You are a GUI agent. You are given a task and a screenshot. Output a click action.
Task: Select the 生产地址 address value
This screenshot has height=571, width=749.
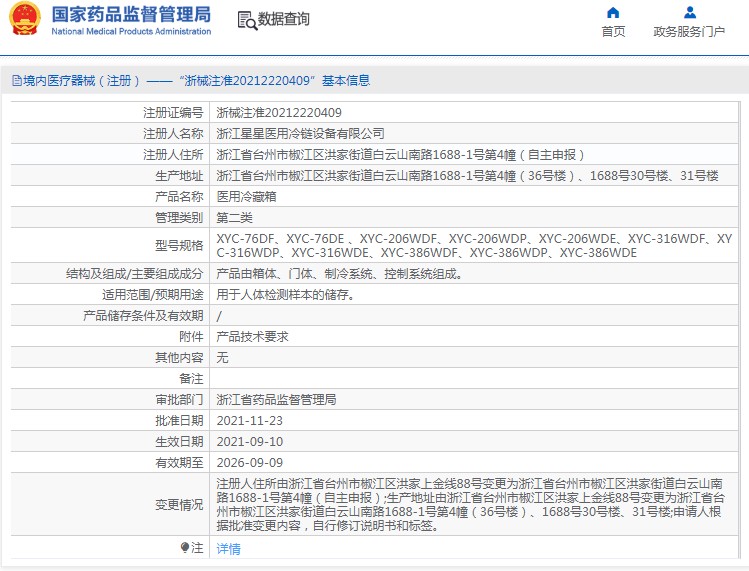(x=467, y=176)
